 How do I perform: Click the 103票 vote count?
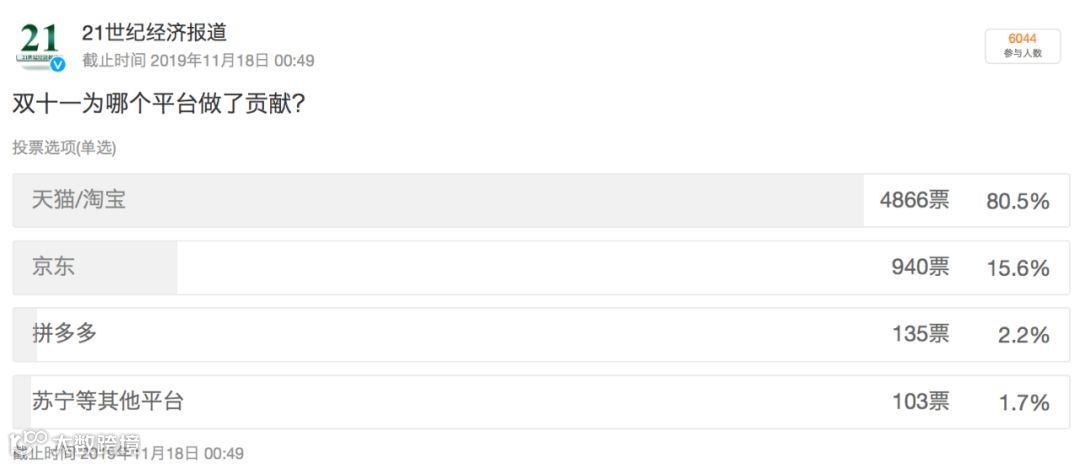click(x=920, y=401)
